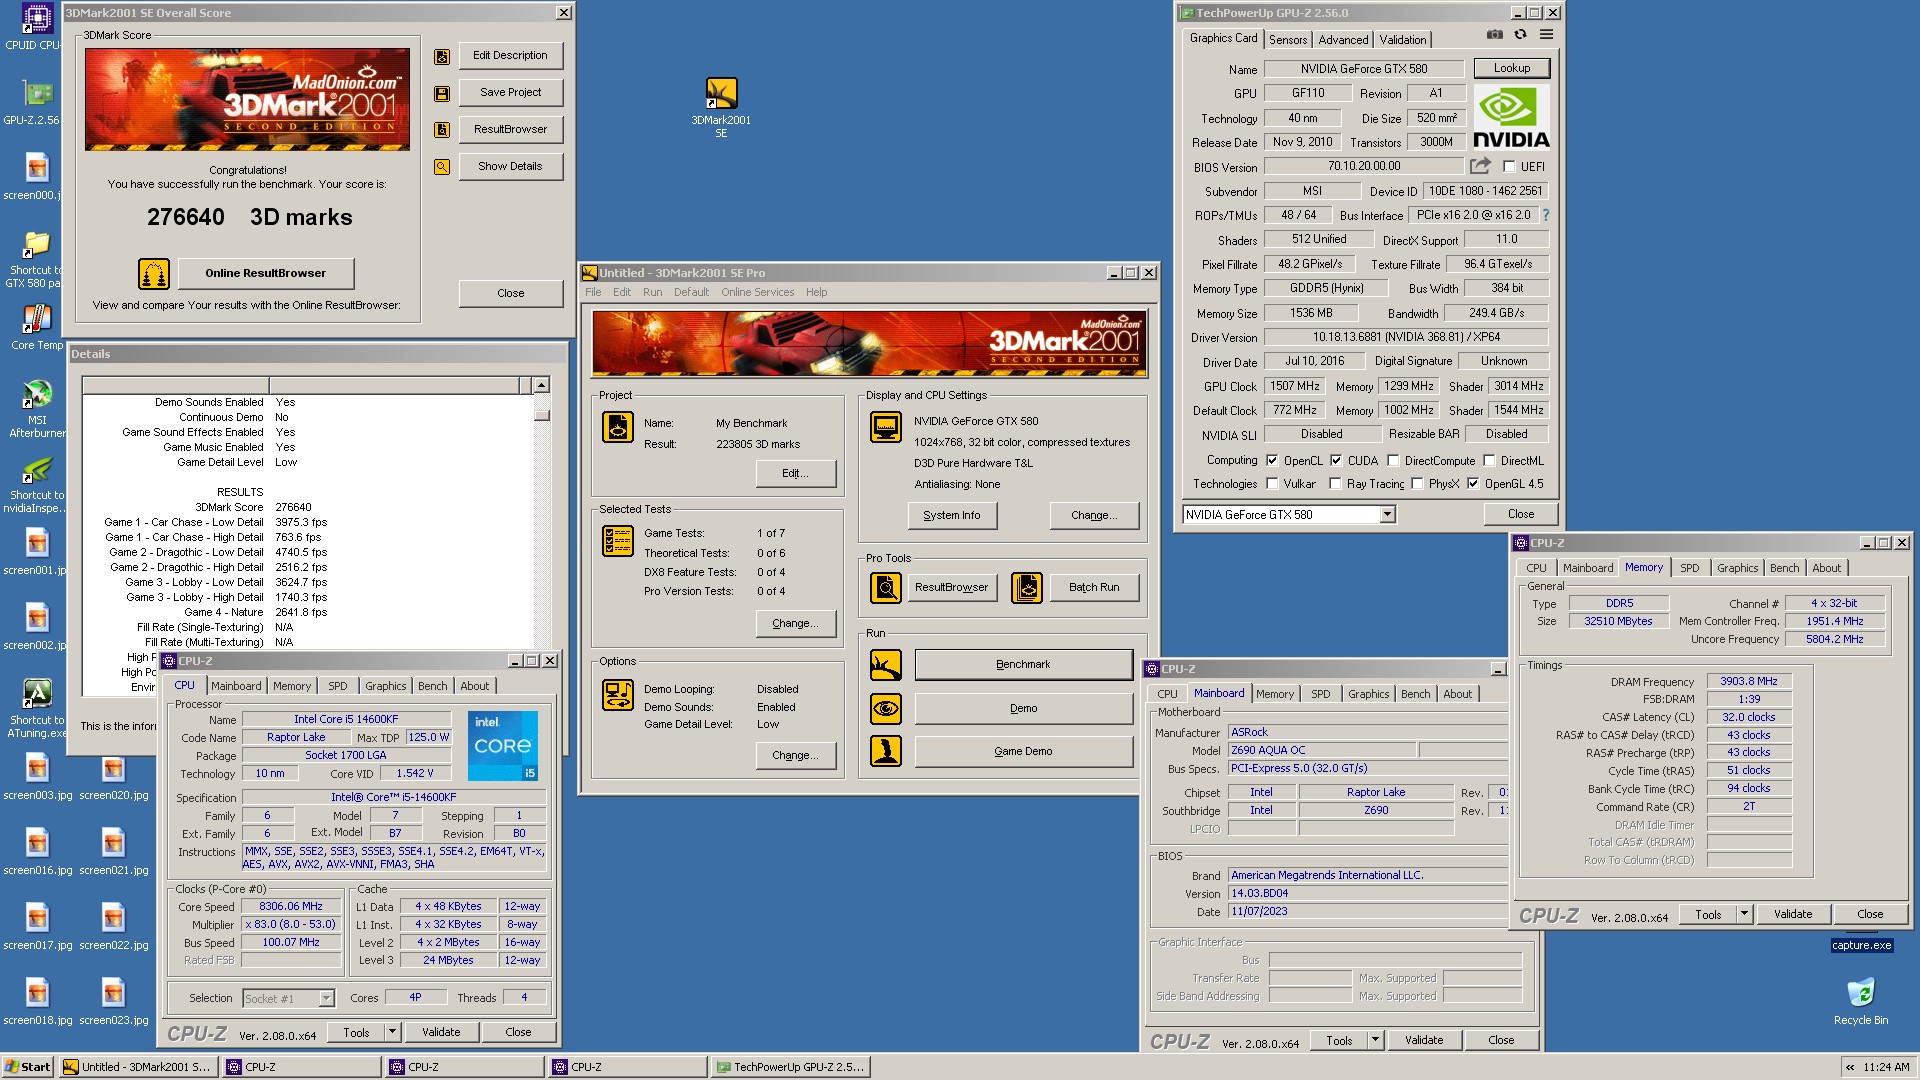1920x1080 pixels.
Task: Click the Benchmark run icon
Action: click(885, 665)
